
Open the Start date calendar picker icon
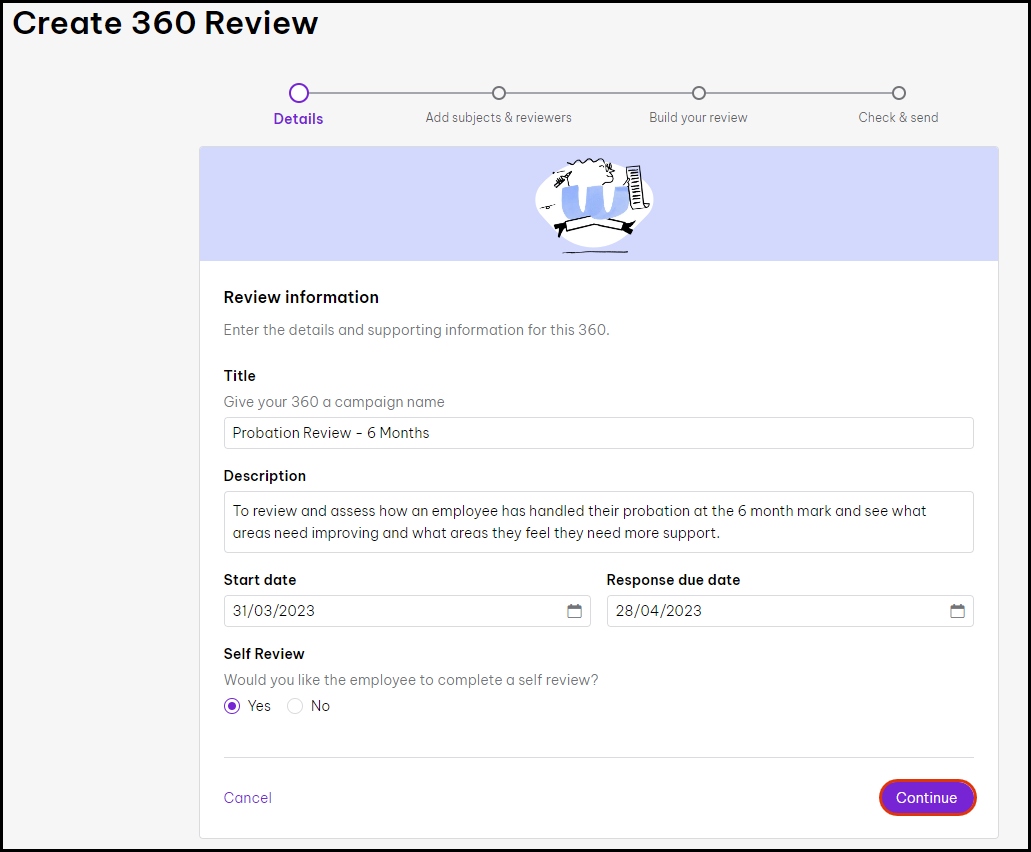(574, 611)
